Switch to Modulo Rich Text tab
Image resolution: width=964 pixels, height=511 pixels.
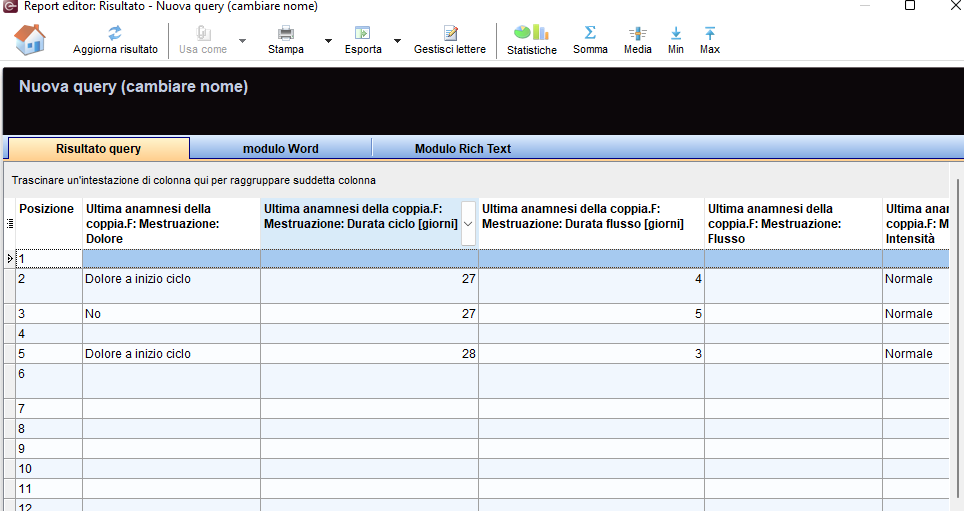tap(462, 149)
